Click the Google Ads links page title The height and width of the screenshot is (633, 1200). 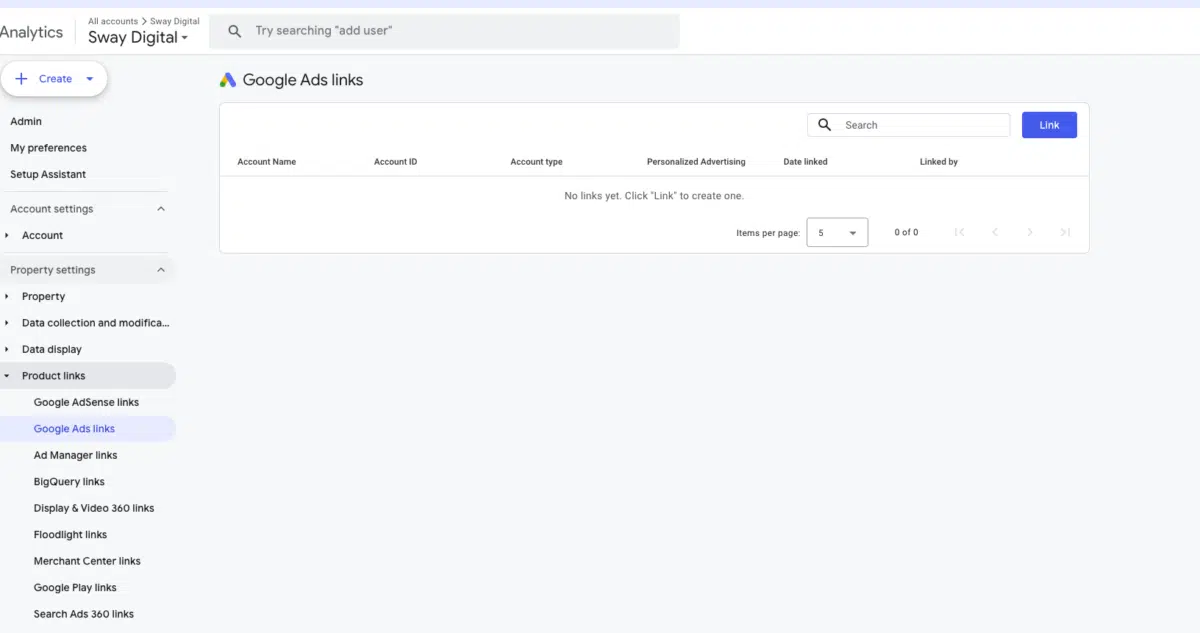[x=303, y=80]
